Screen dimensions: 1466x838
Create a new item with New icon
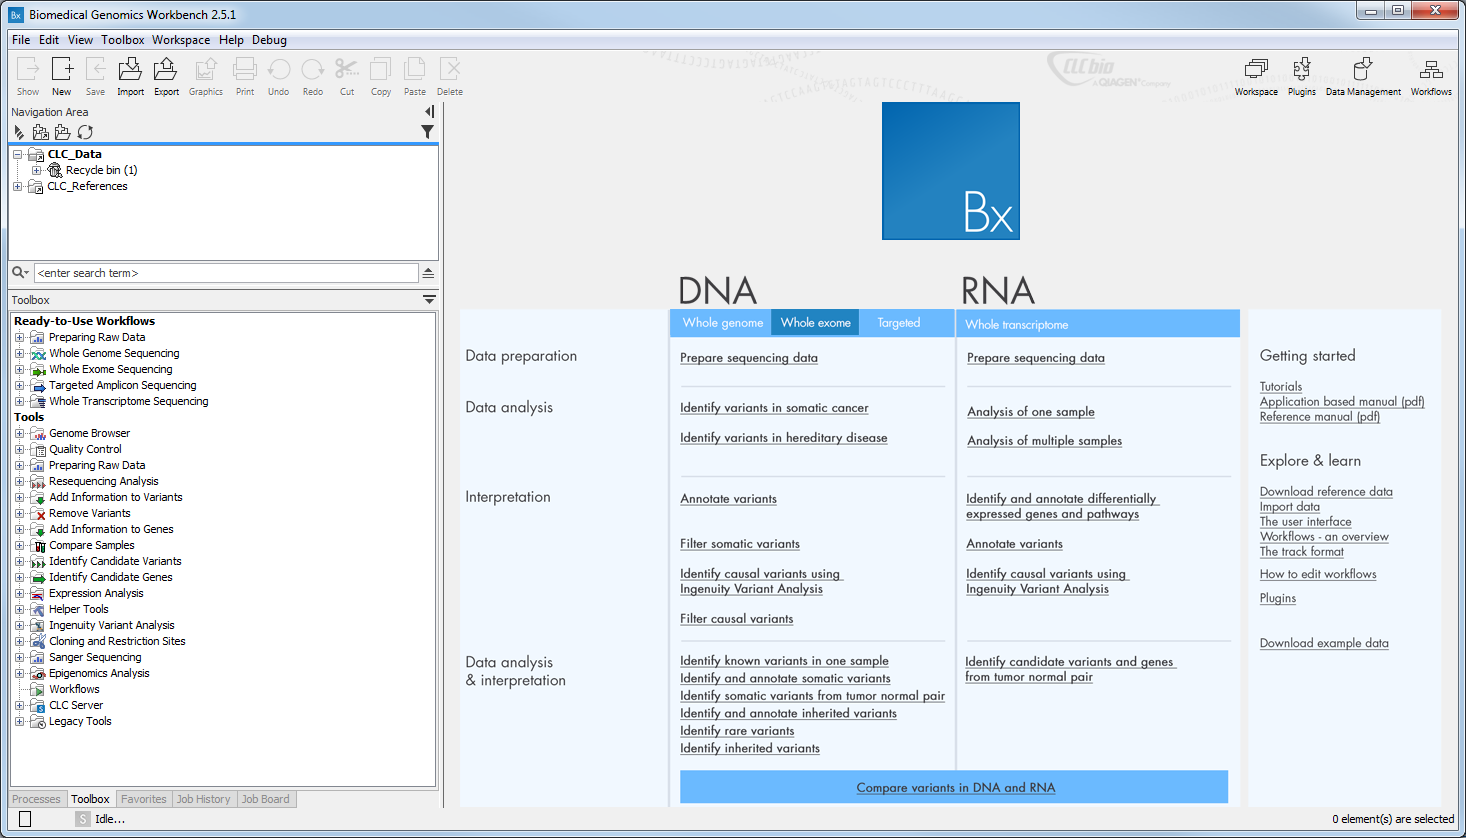[x=62, y=76]
